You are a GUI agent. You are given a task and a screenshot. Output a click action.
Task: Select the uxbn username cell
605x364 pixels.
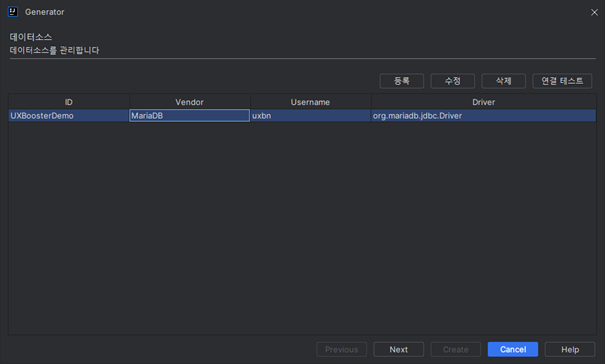pos(310,115)
